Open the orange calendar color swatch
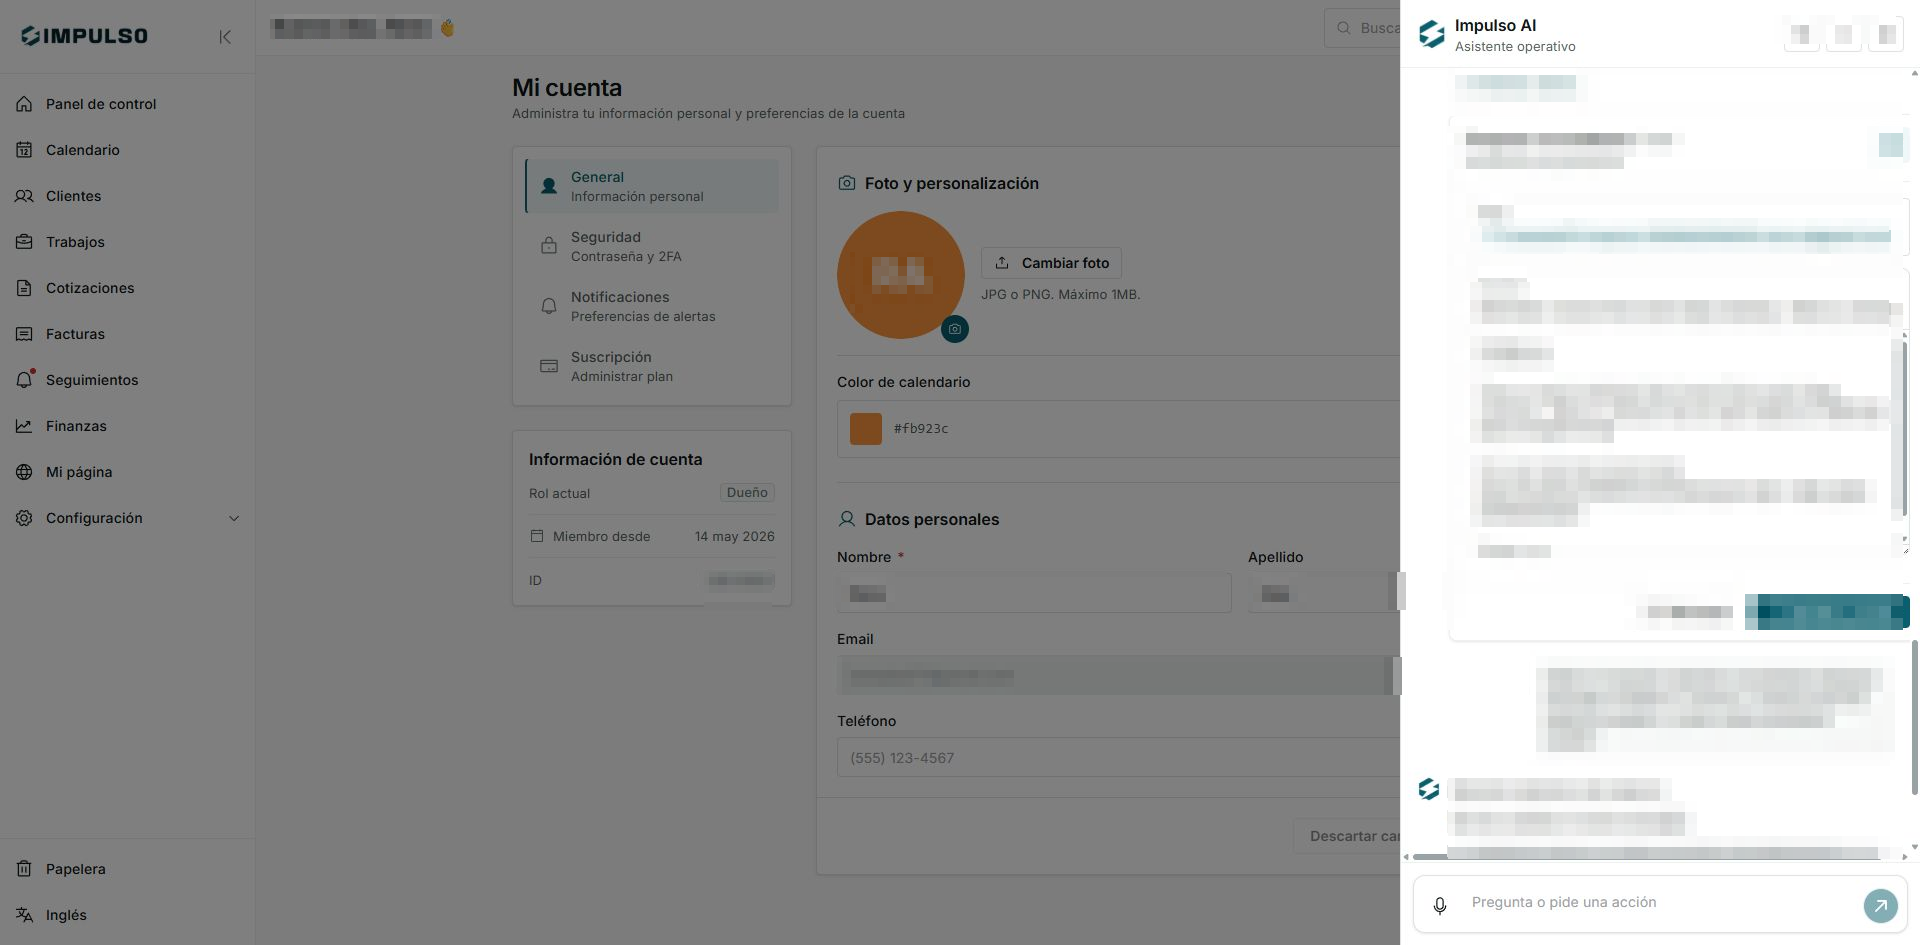The width and height of the screenshot is (1920, 945). click(866, 429)
